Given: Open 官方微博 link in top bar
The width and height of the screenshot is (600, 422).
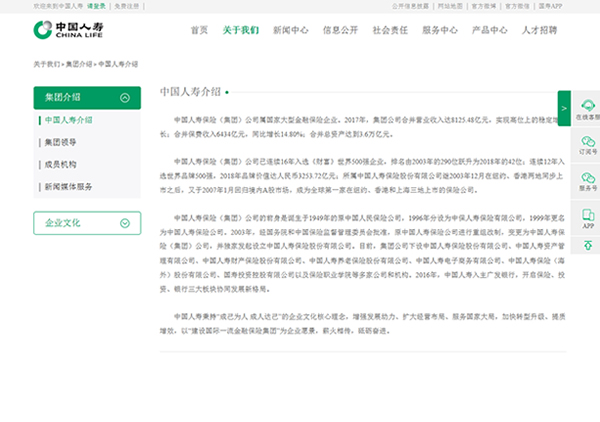Looking at the screenshot, I should (x=484, y=6).
